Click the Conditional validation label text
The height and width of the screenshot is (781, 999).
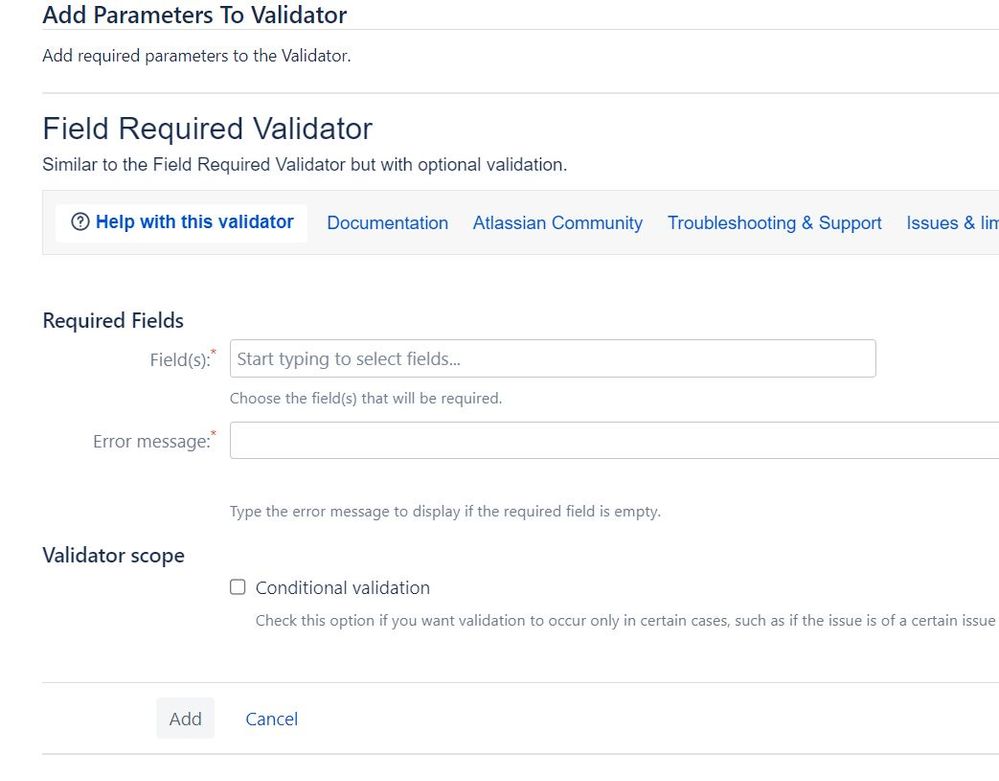pyautogui.click(x=343, y=588)
